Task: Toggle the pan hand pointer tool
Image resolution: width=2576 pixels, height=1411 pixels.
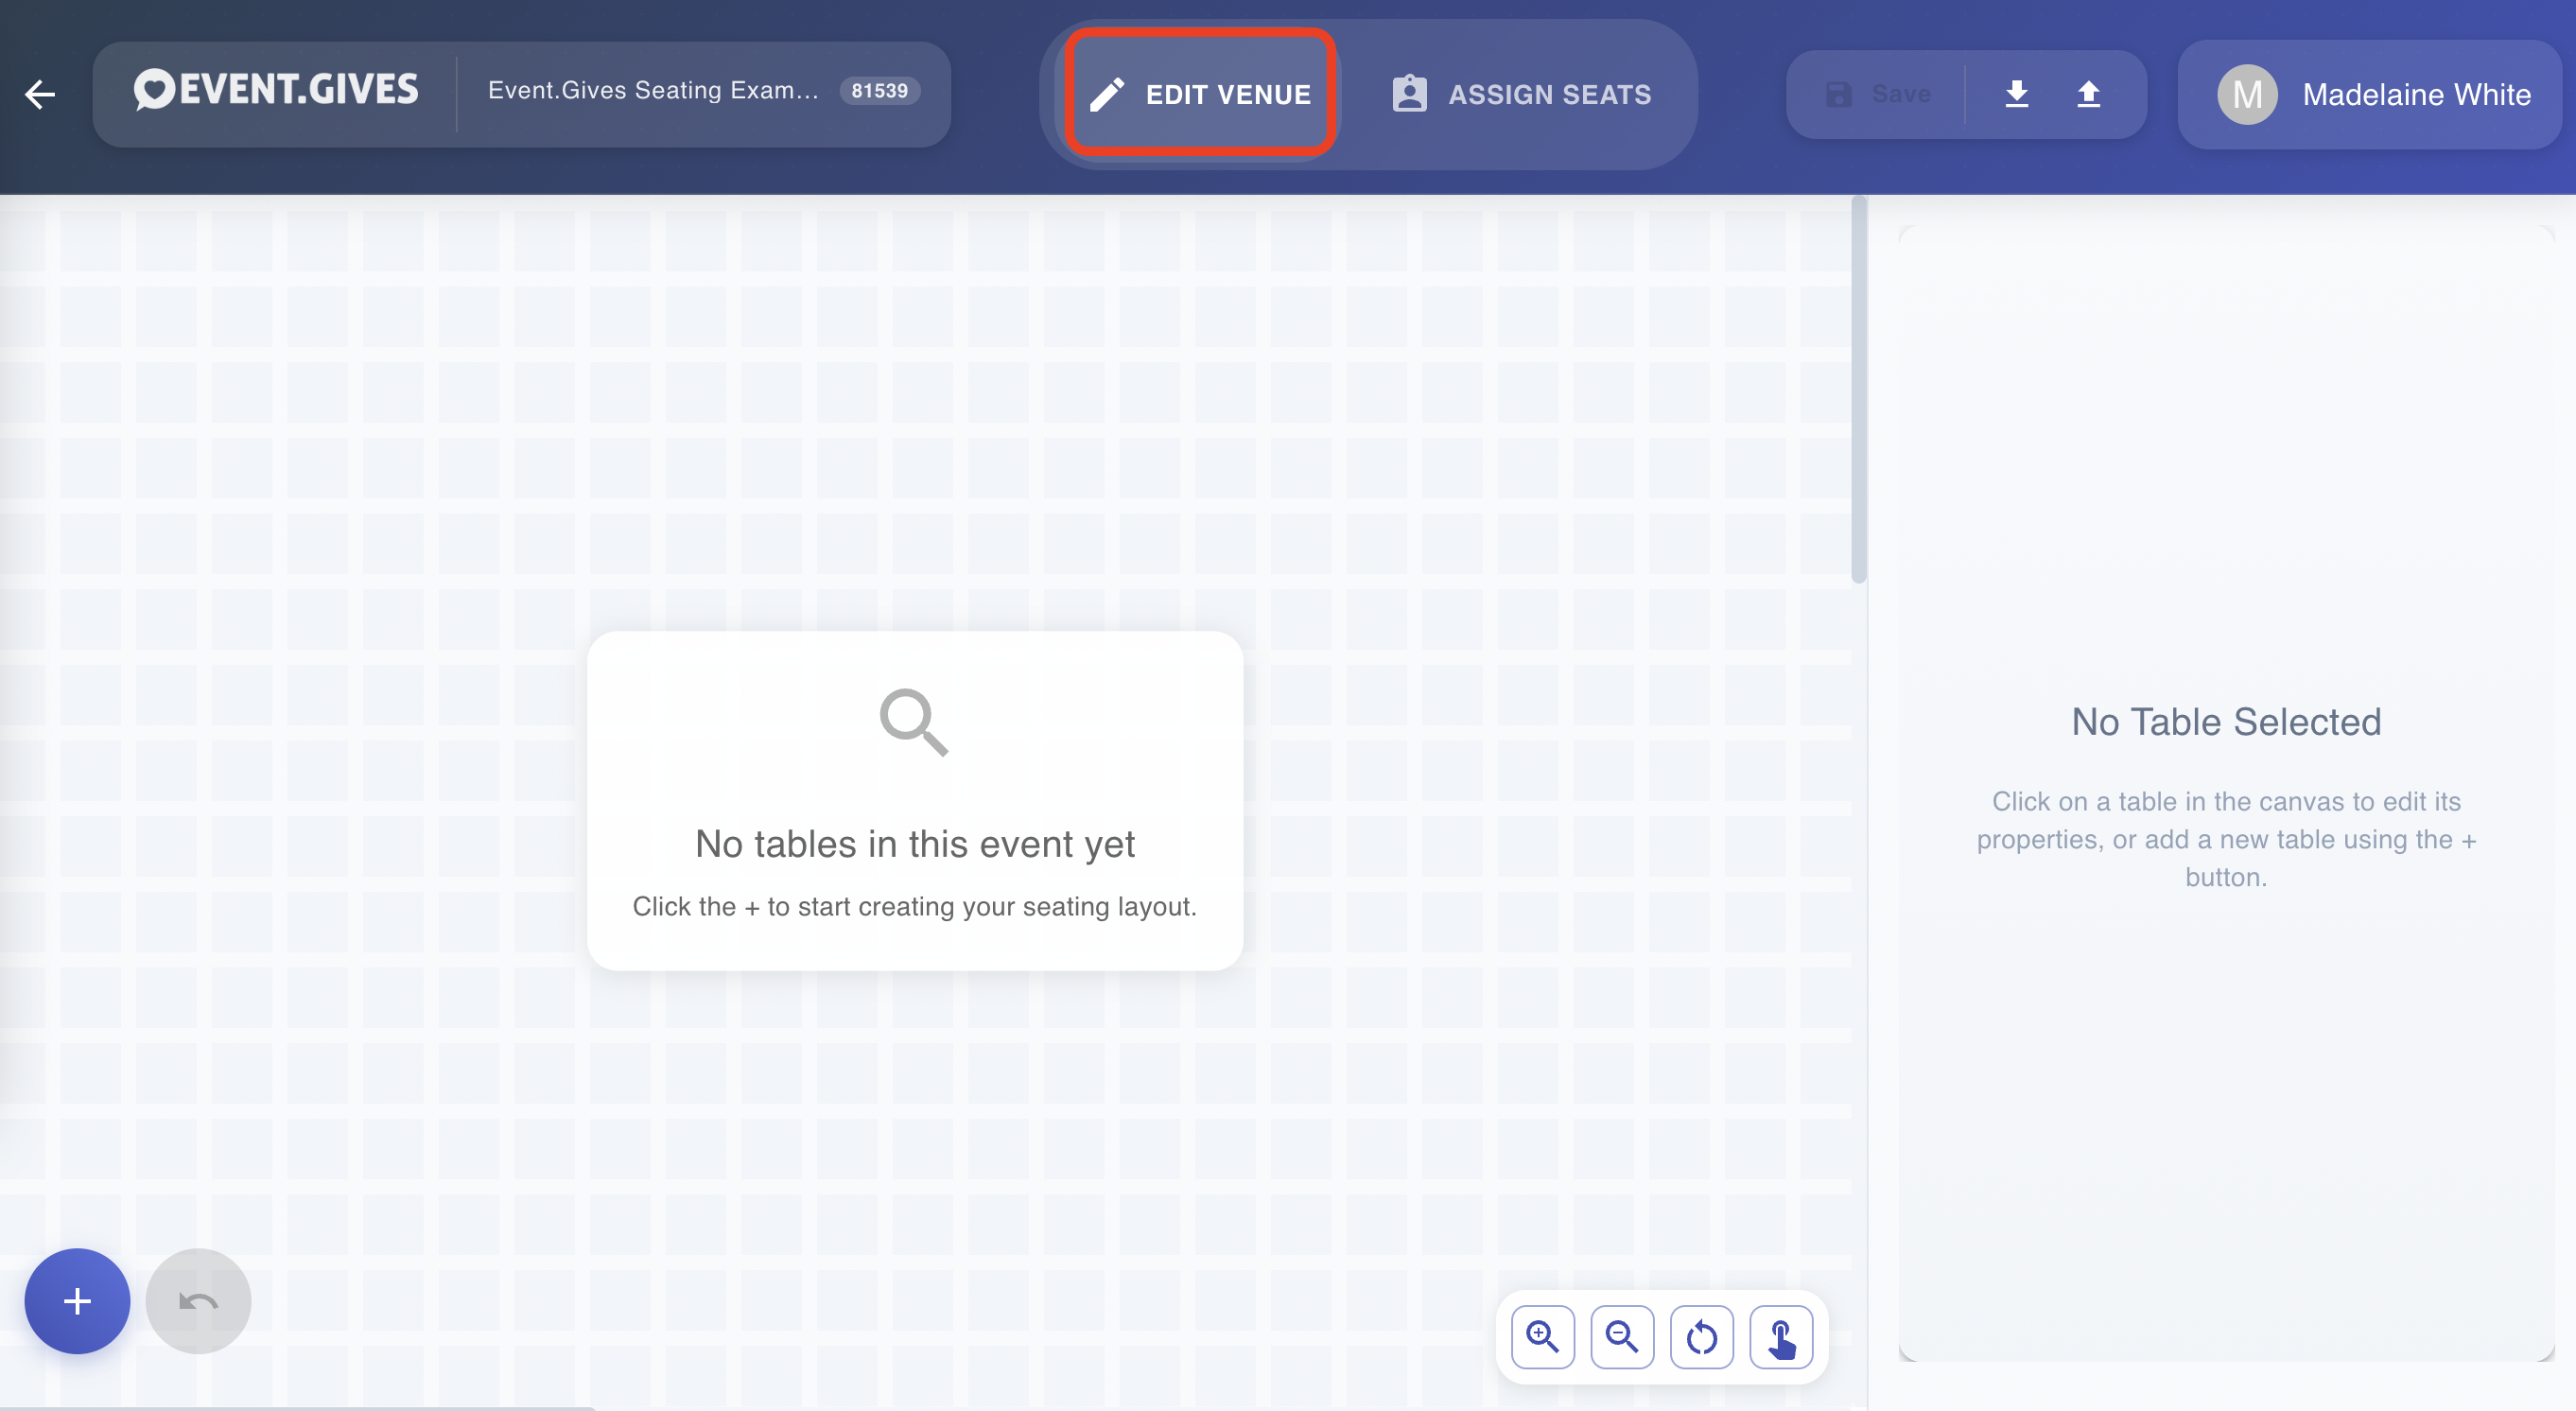Action: [1781, 1337]
